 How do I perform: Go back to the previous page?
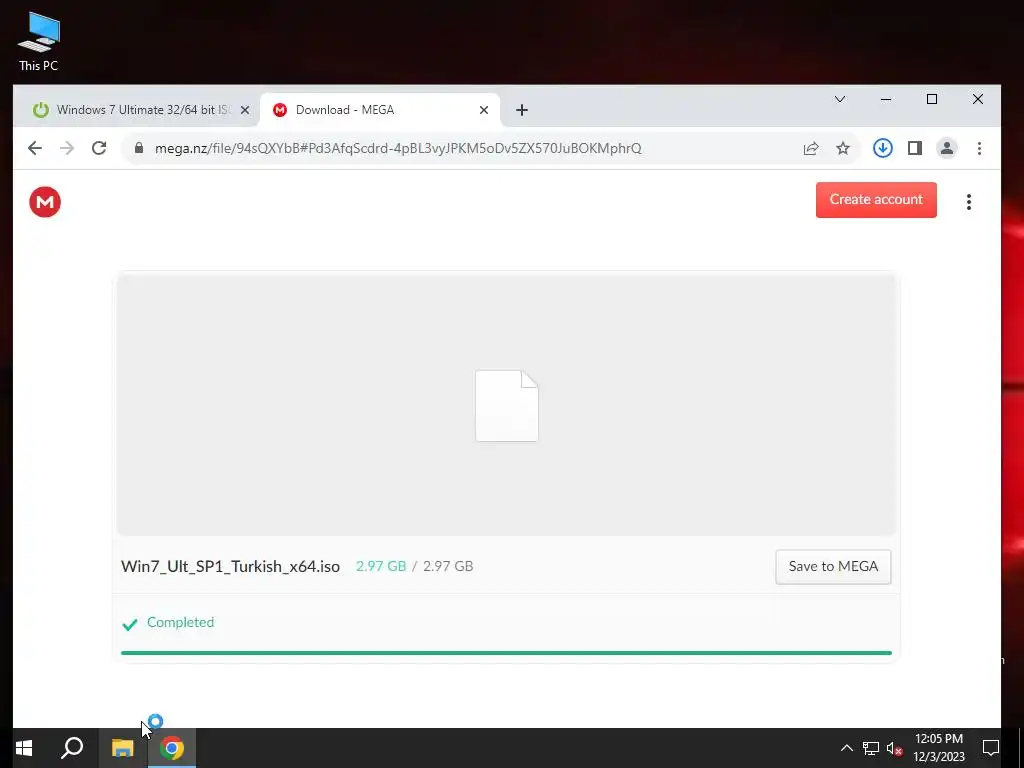click(x=35, y=148)
